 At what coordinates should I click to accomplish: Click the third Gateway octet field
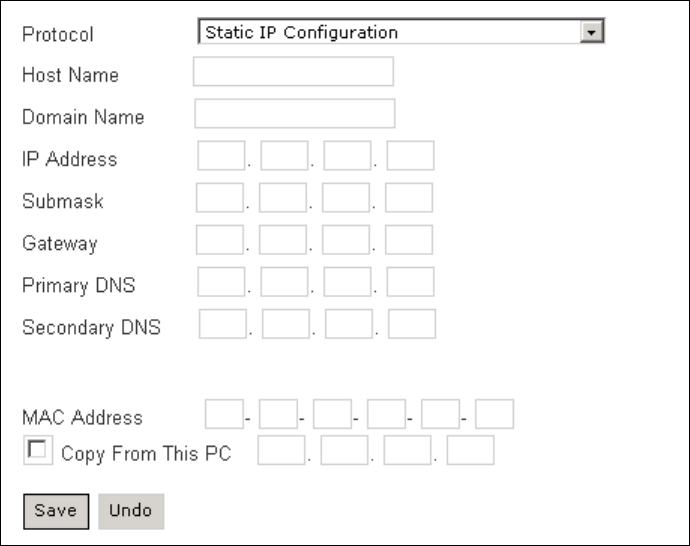point(346,240)
